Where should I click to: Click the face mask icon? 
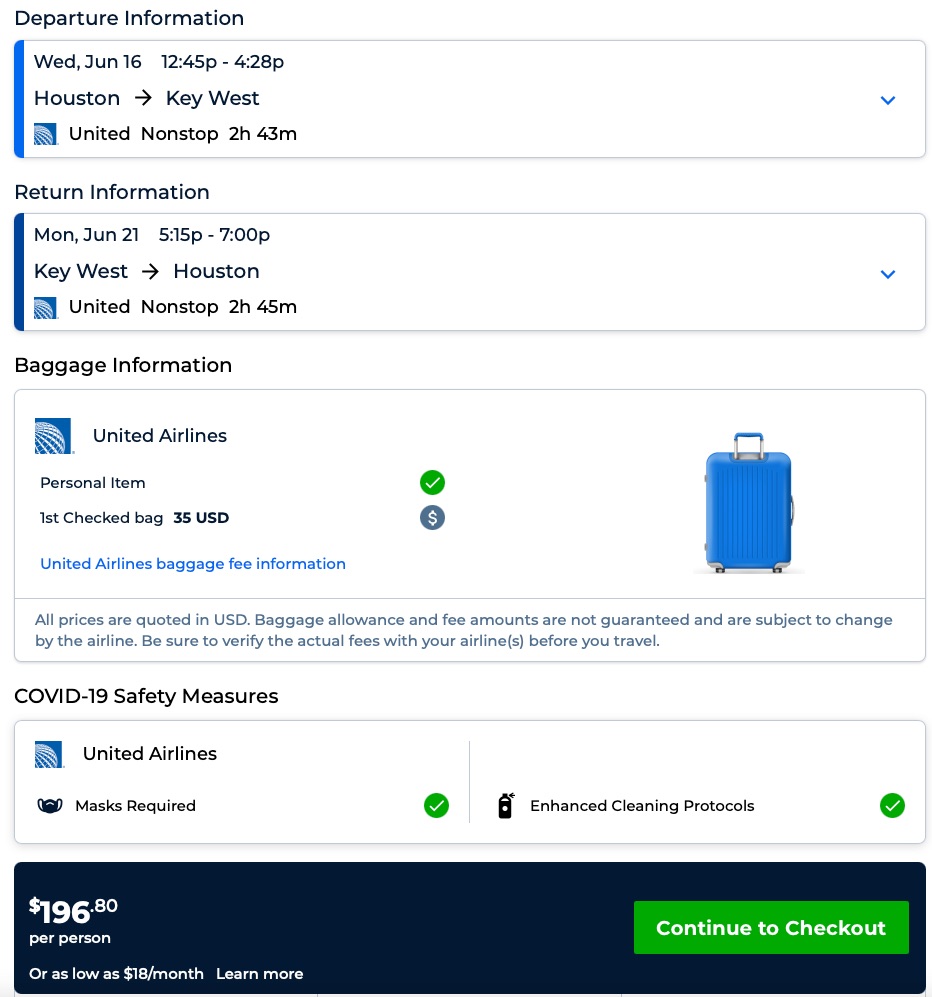click(x=50, y=806)
